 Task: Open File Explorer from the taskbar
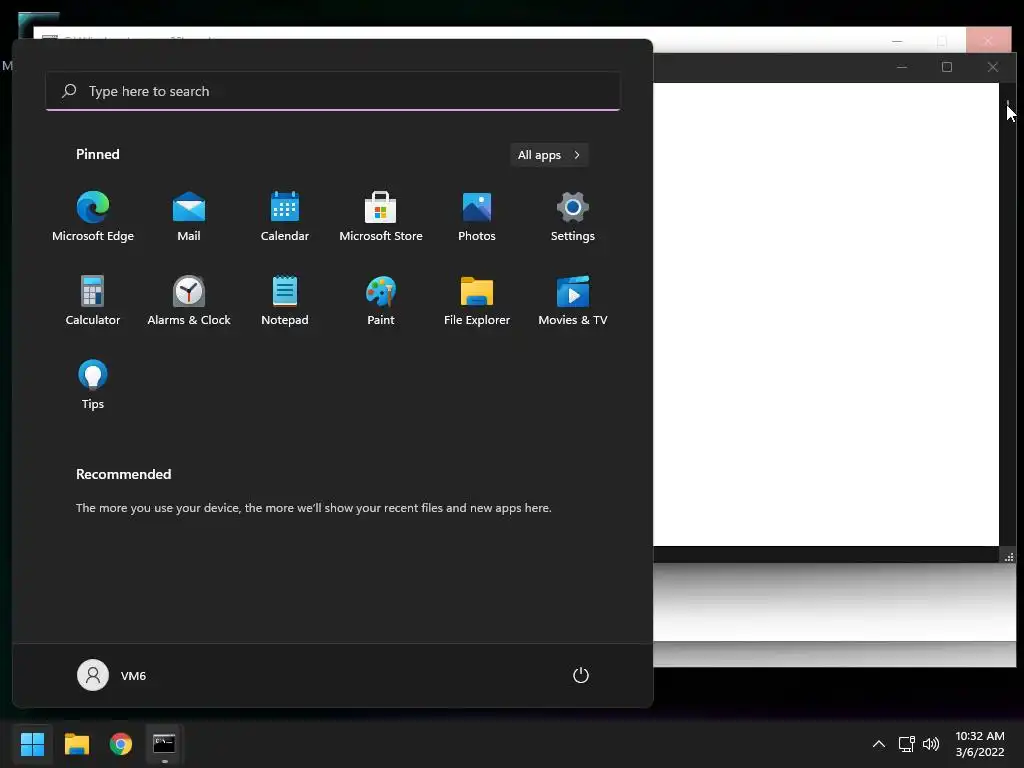76,744
